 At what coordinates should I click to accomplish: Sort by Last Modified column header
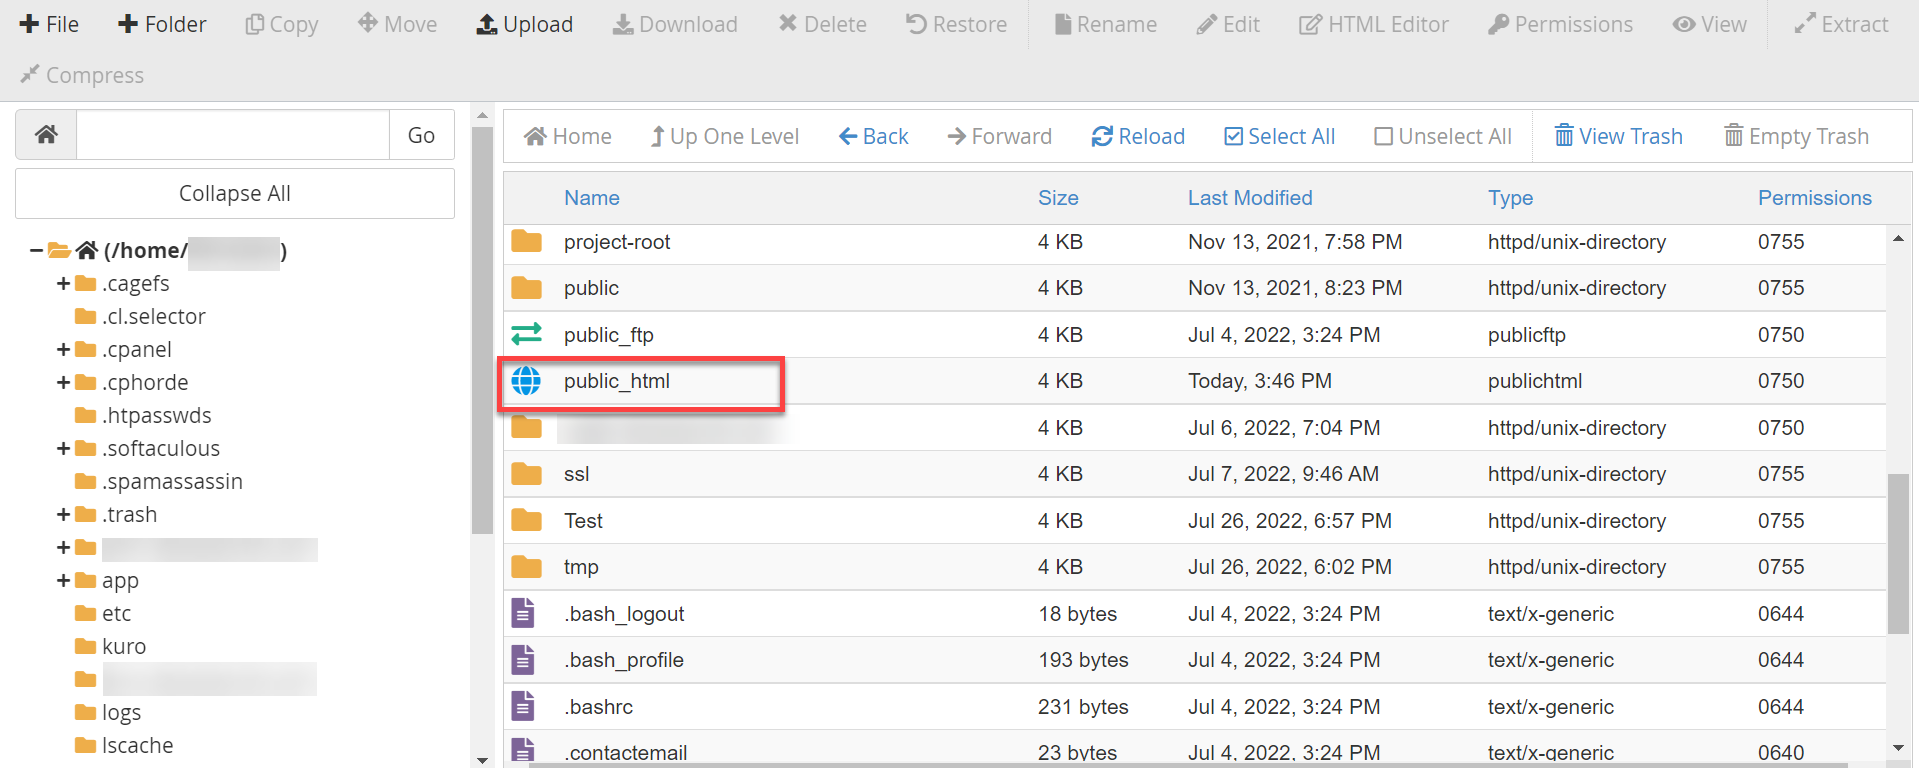point(1250,198)
